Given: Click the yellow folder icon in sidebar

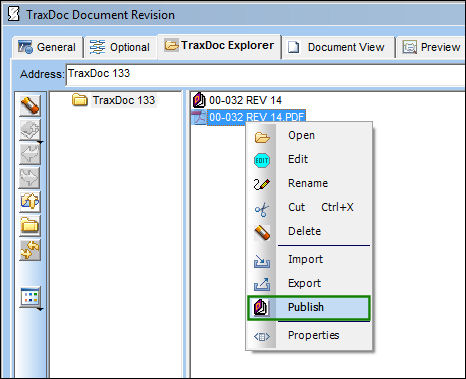Looking at the screenshot, I should tap(30, 226).
